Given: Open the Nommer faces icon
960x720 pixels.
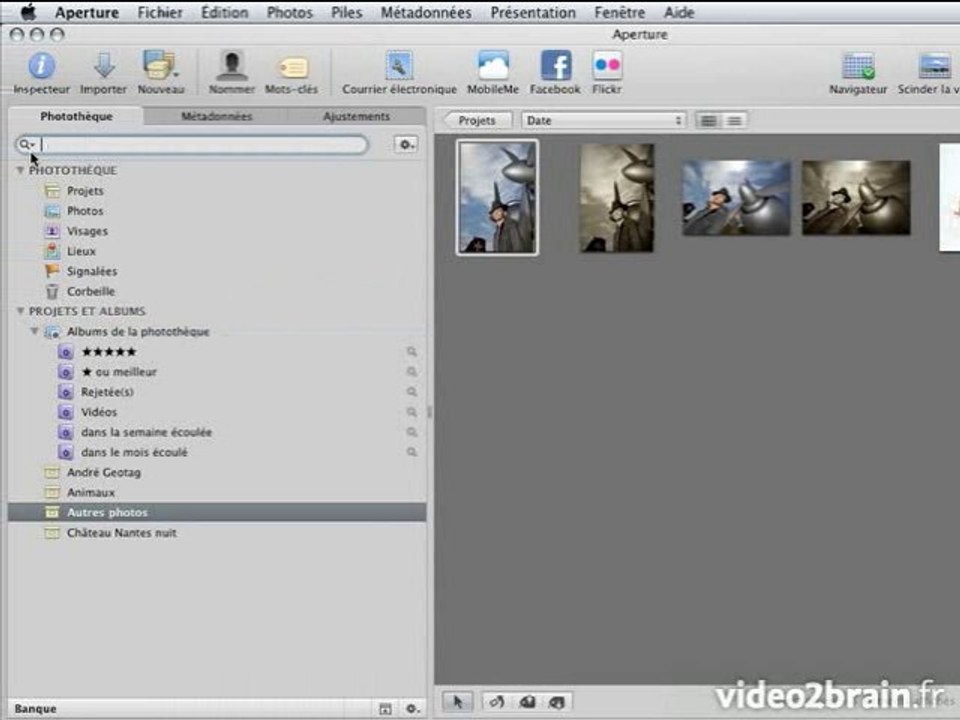Looking at the screenshot, I should (231, 66).
